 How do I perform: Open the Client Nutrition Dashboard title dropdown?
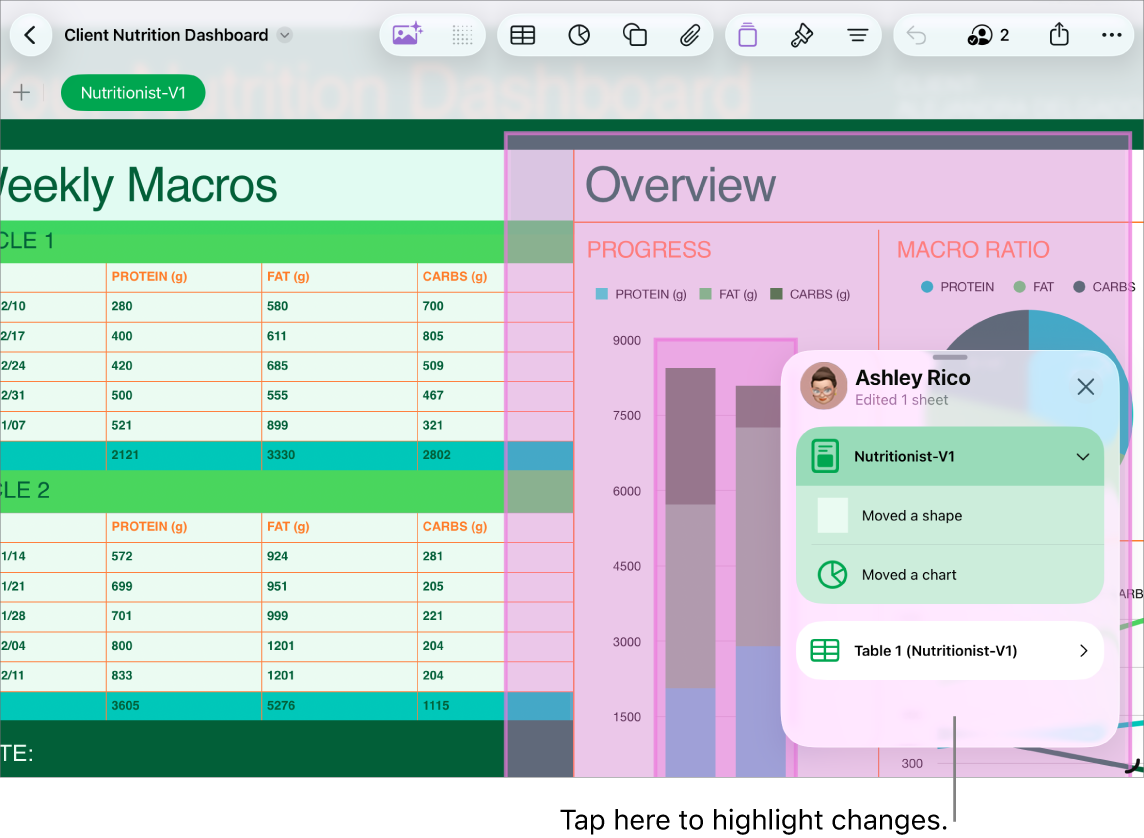tap(284, 35)
